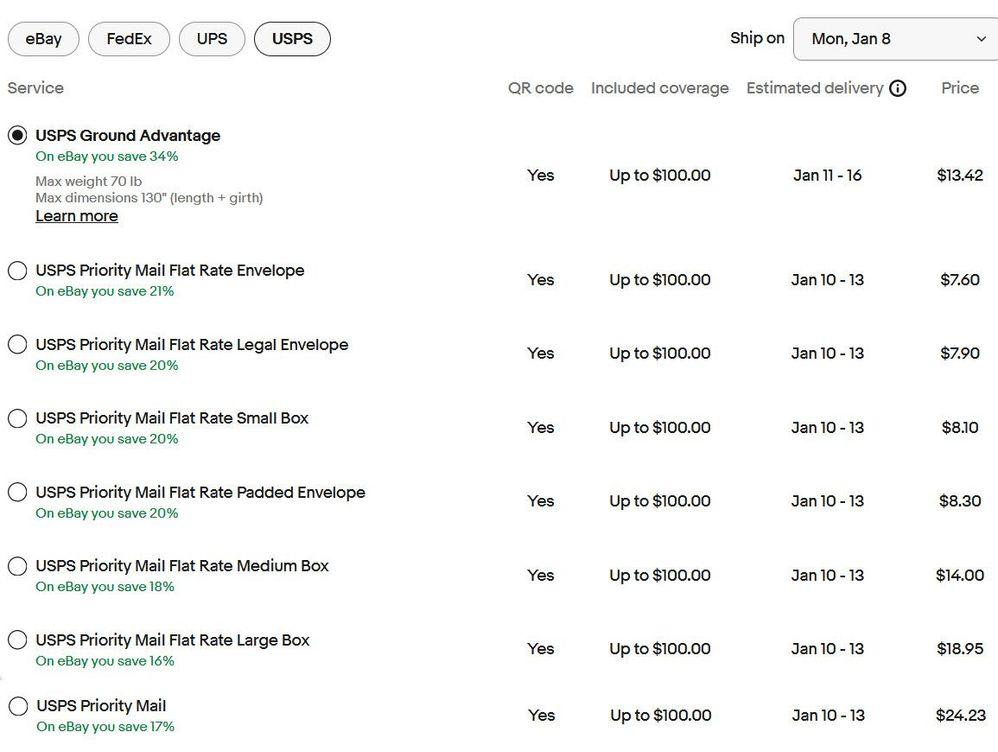Click the USPS Ground Advantage service name
Image resolution: width=998 pixels, height=752 pixels.
pyautogui.click(x=128, y=136)
